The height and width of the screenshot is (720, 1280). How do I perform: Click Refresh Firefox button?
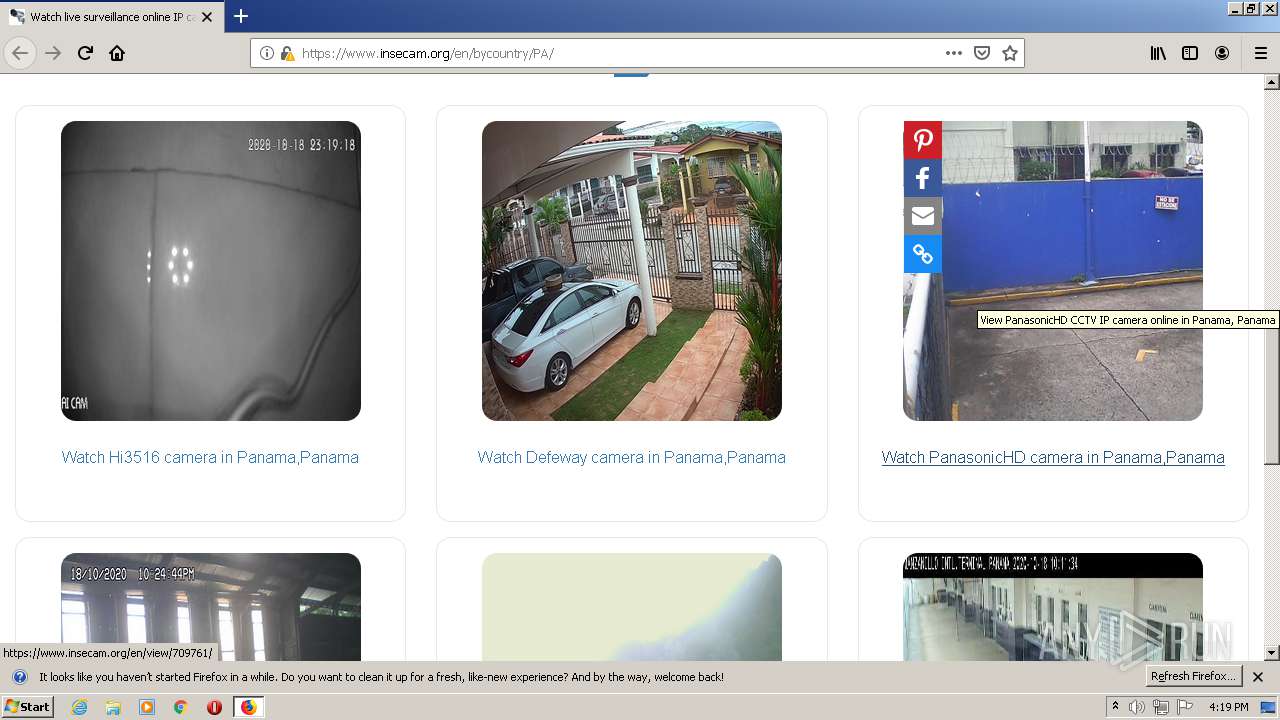click(1194, 676)
